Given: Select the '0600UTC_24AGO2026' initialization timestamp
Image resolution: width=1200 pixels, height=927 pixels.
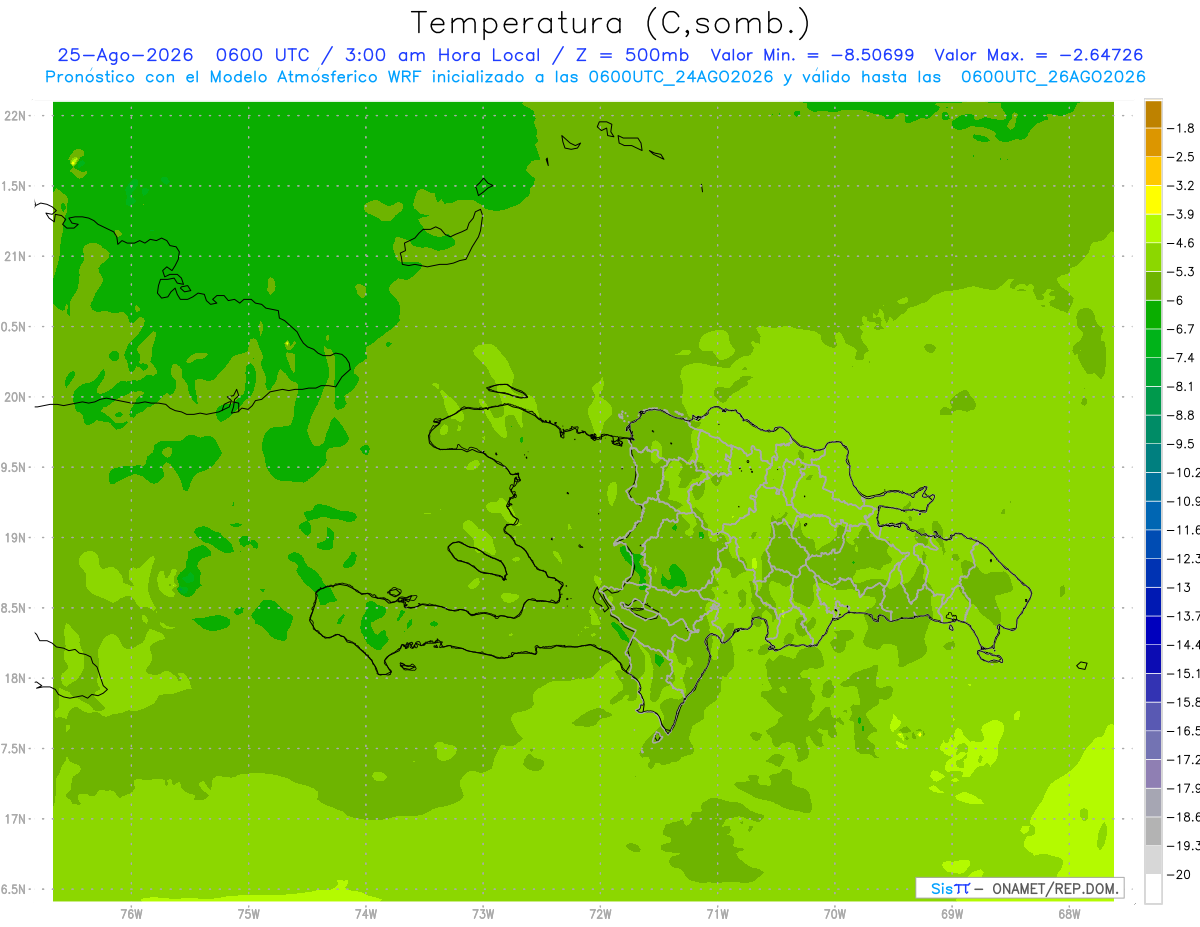Looking at the screenshot, I should point(681,77).
